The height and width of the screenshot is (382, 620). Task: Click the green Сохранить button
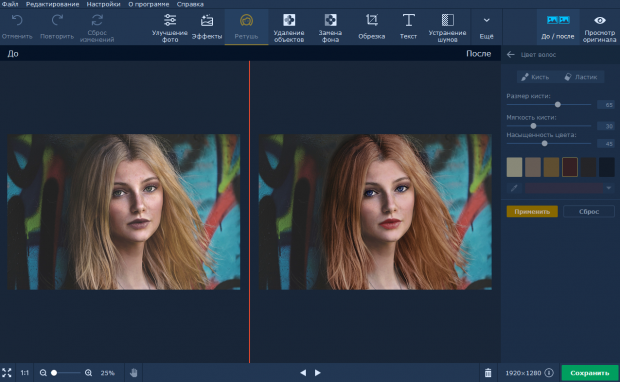point(590,373)
